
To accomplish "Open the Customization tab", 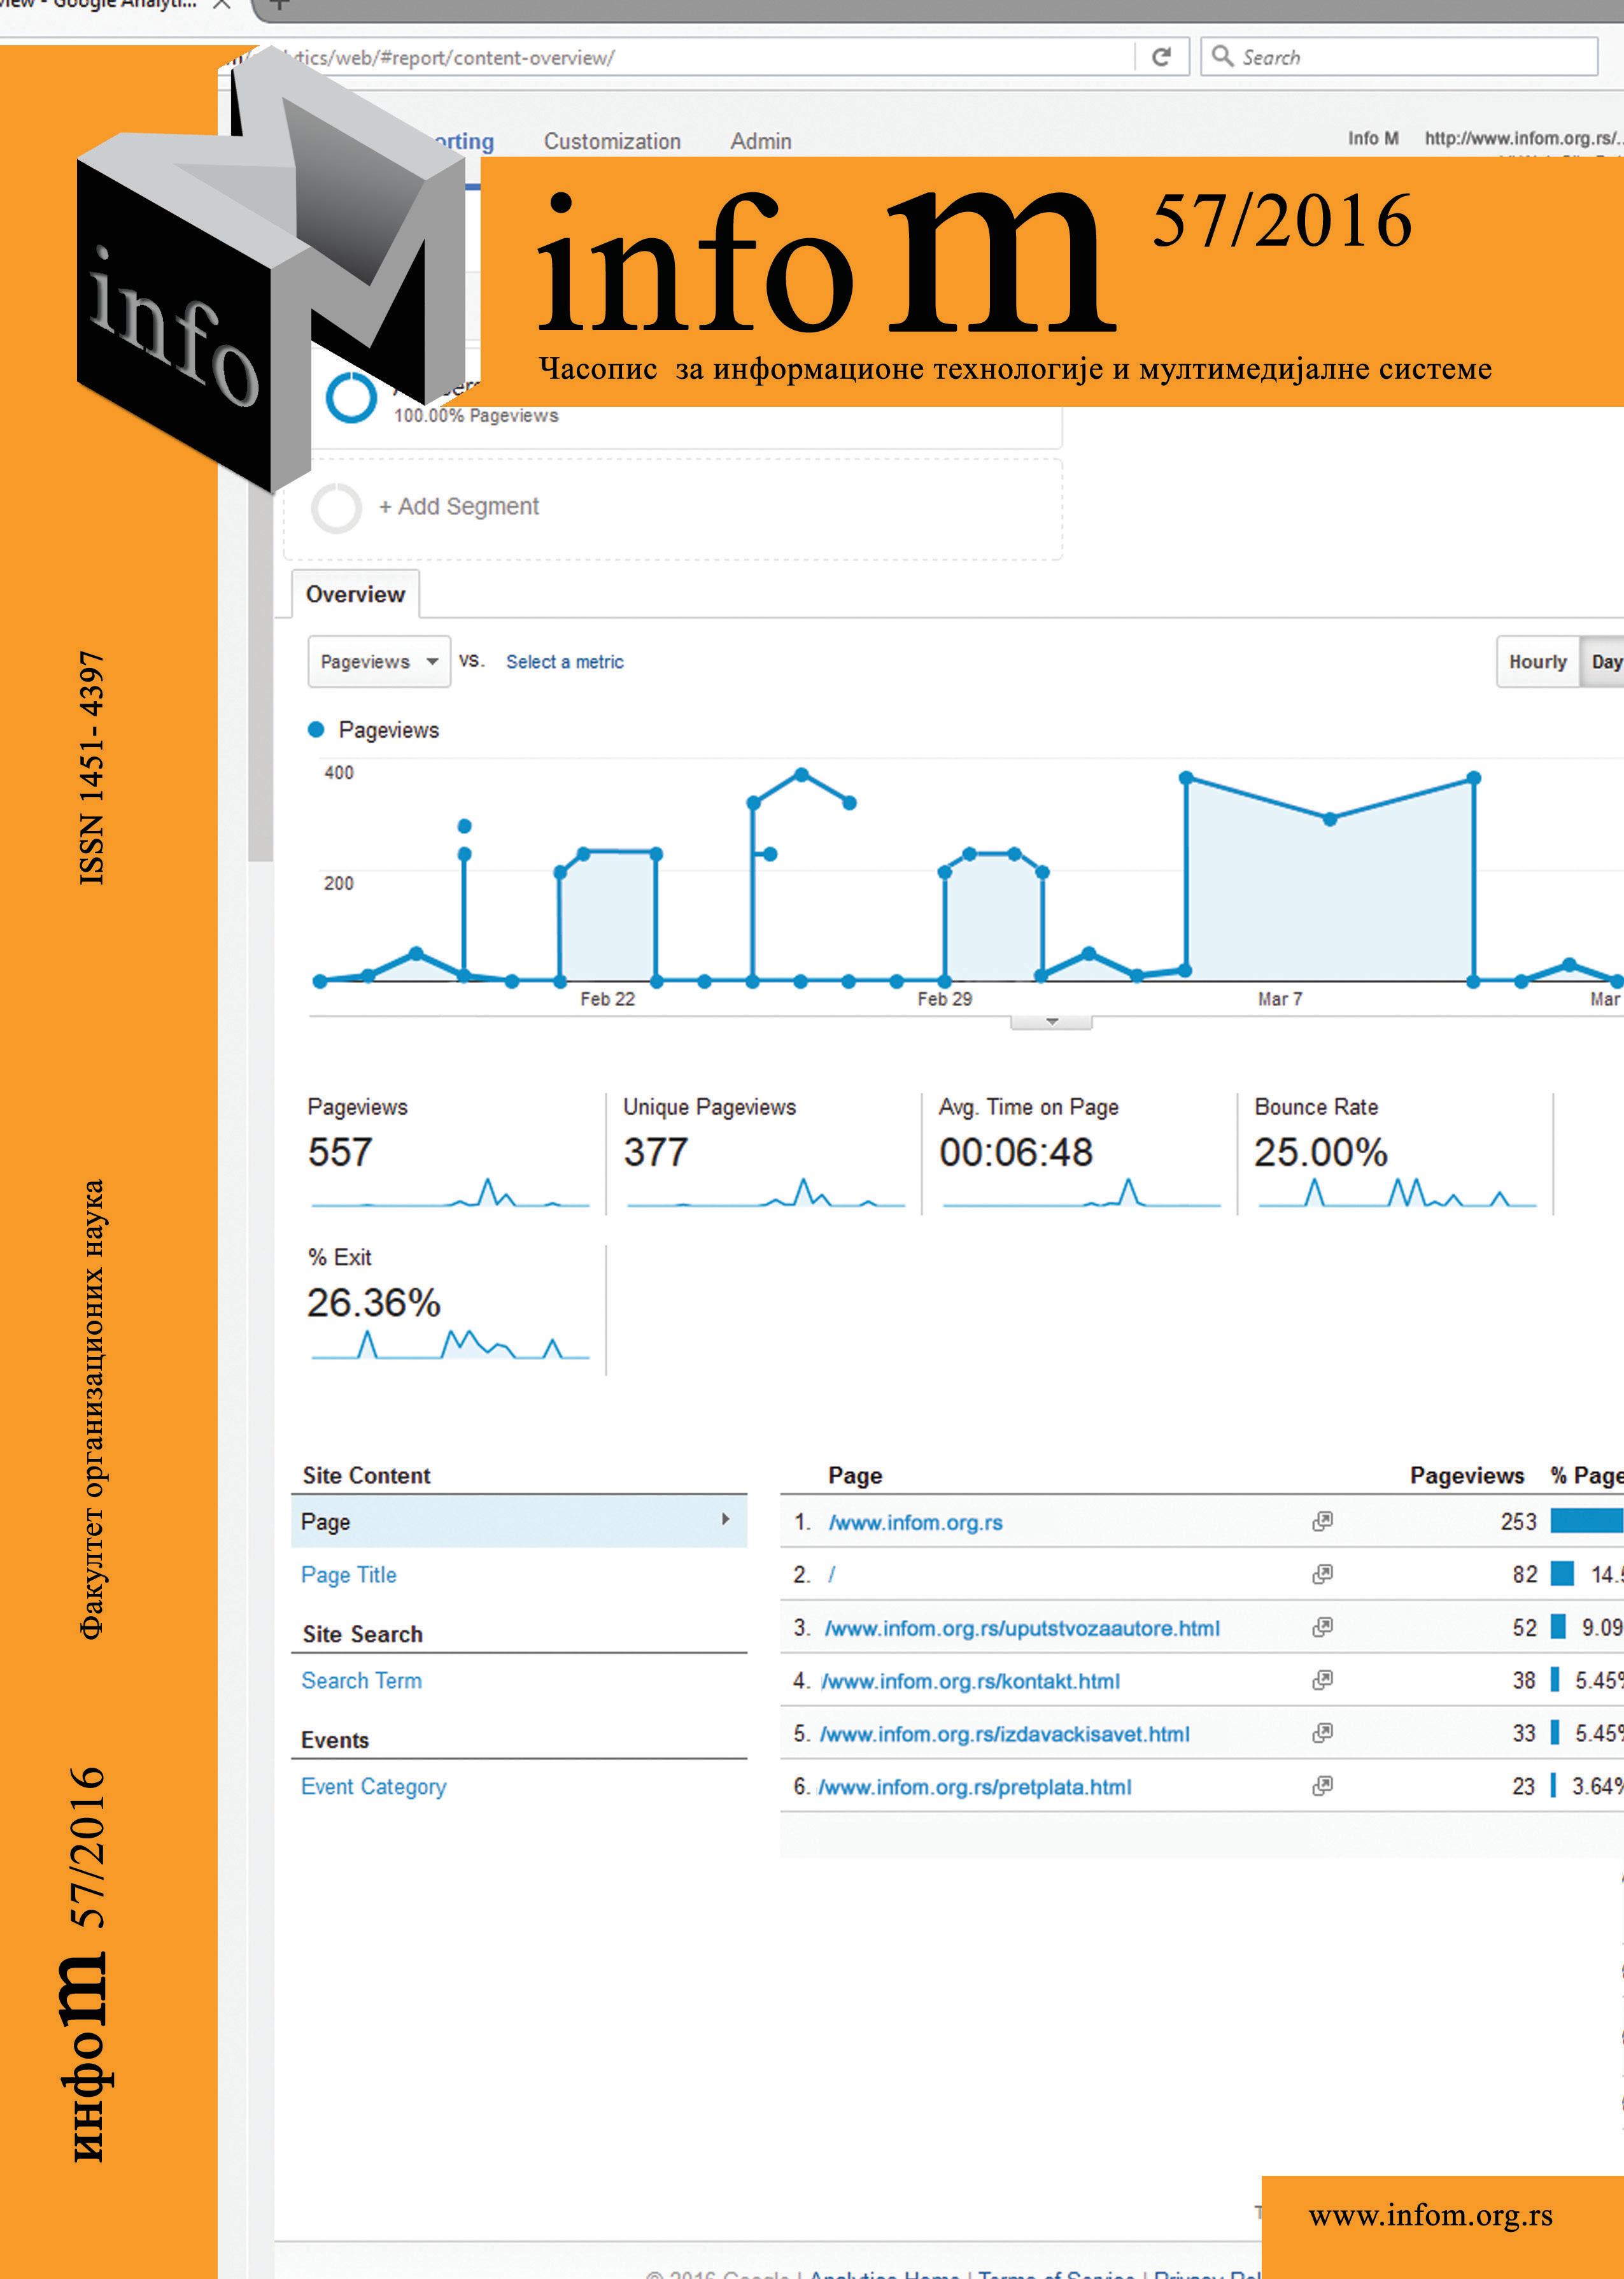I will tap(612, 142).
